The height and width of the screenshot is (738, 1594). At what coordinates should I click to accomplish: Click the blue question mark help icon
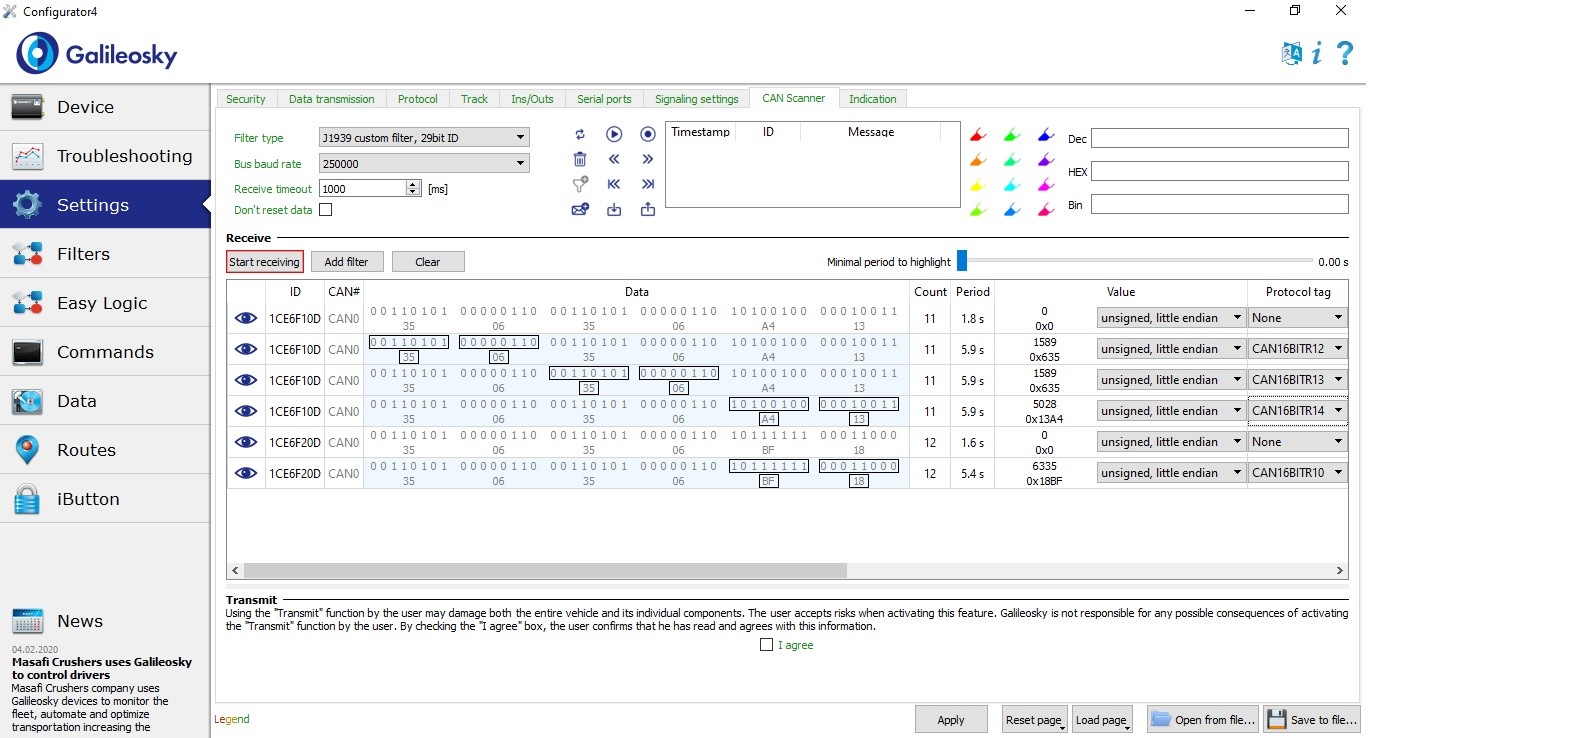1345,53
